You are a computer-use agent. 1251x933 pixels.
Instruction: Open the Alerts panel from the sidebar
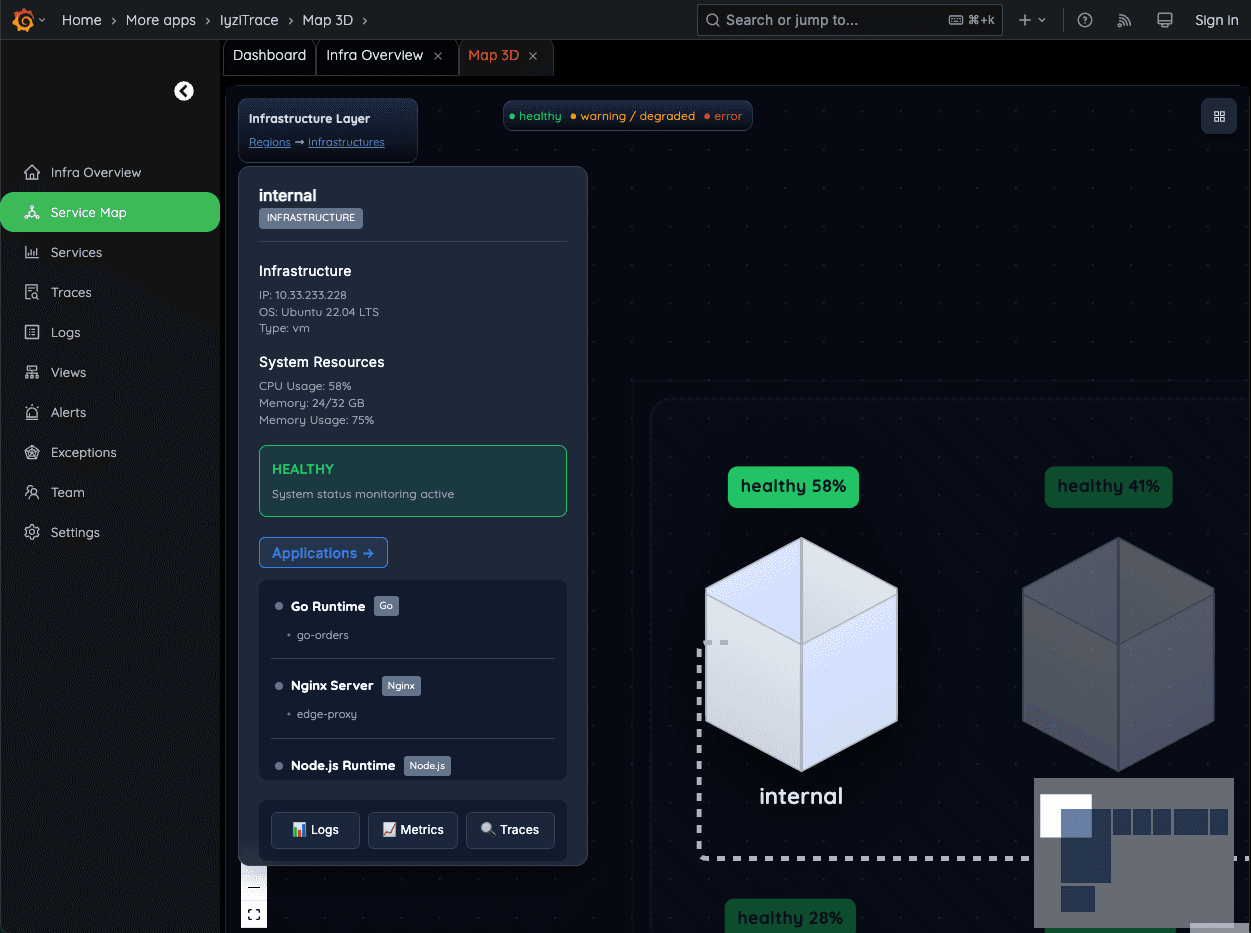68,412
